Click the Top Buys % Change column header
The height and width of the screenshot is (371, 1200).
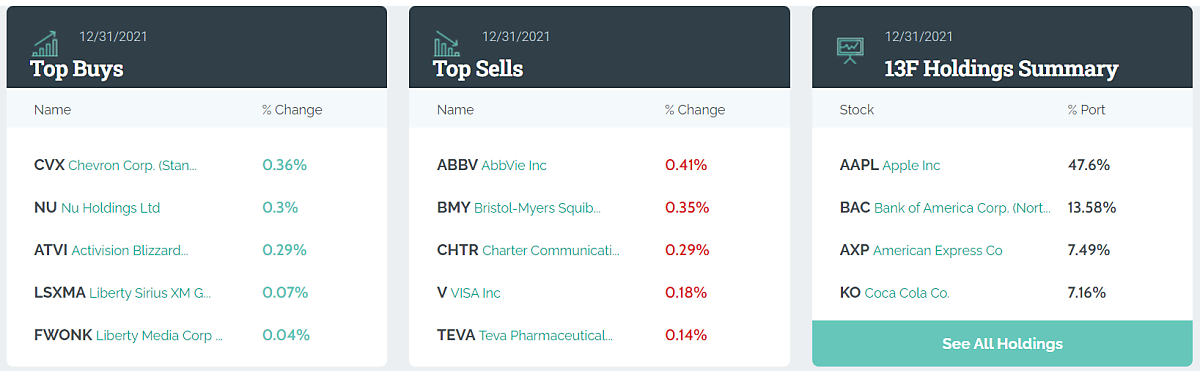click(292, 110)
